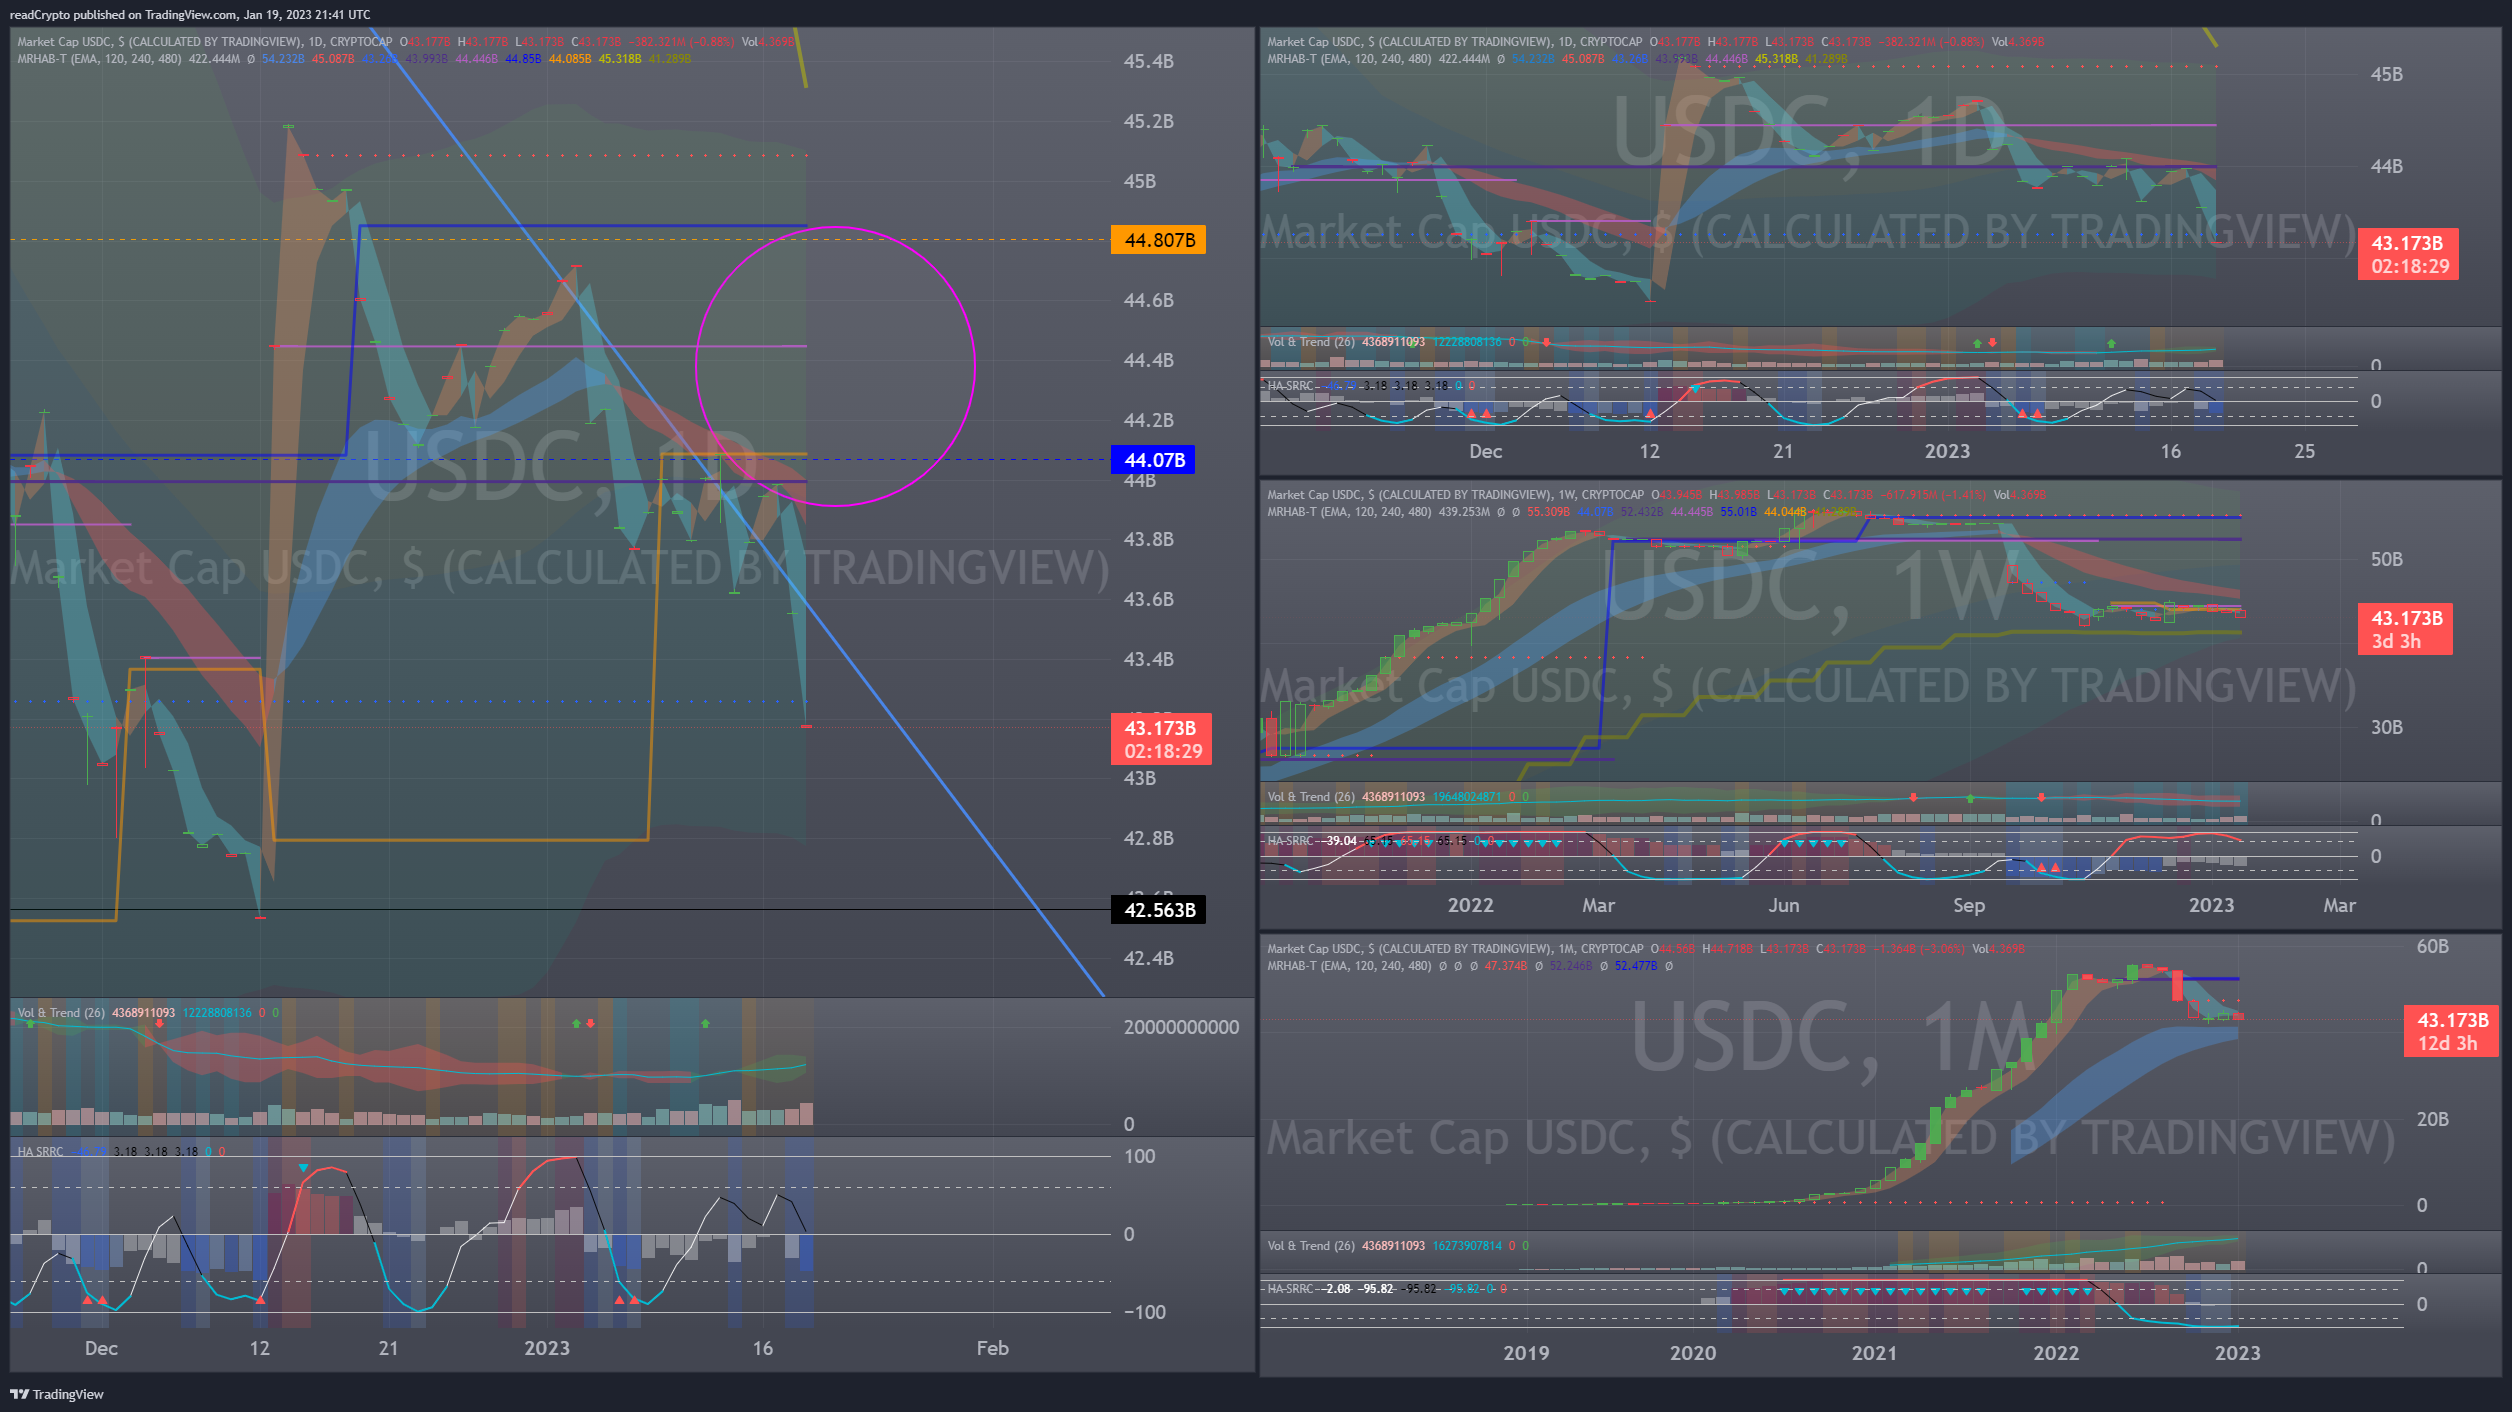Click 25 on the top-right chart time axis
The height and width of the screenshot is (1412, 2512).
(2304, 451)
